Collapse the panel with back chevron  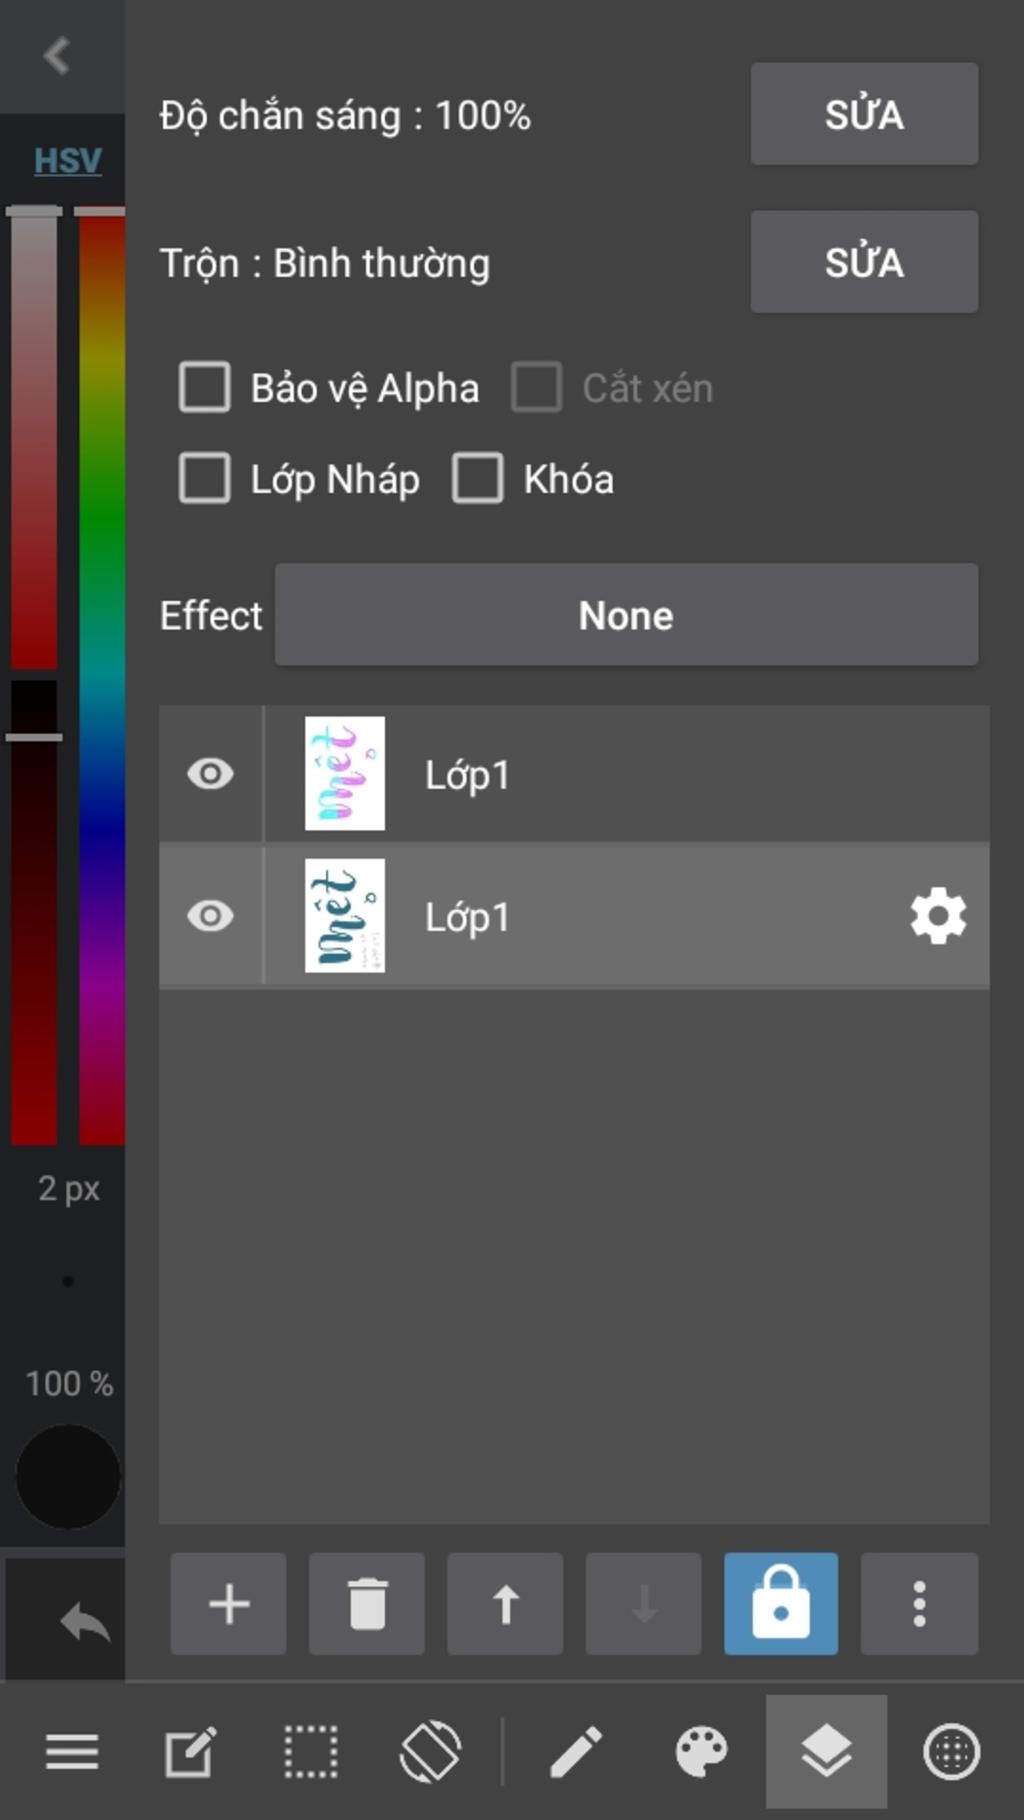coord(57,55)
